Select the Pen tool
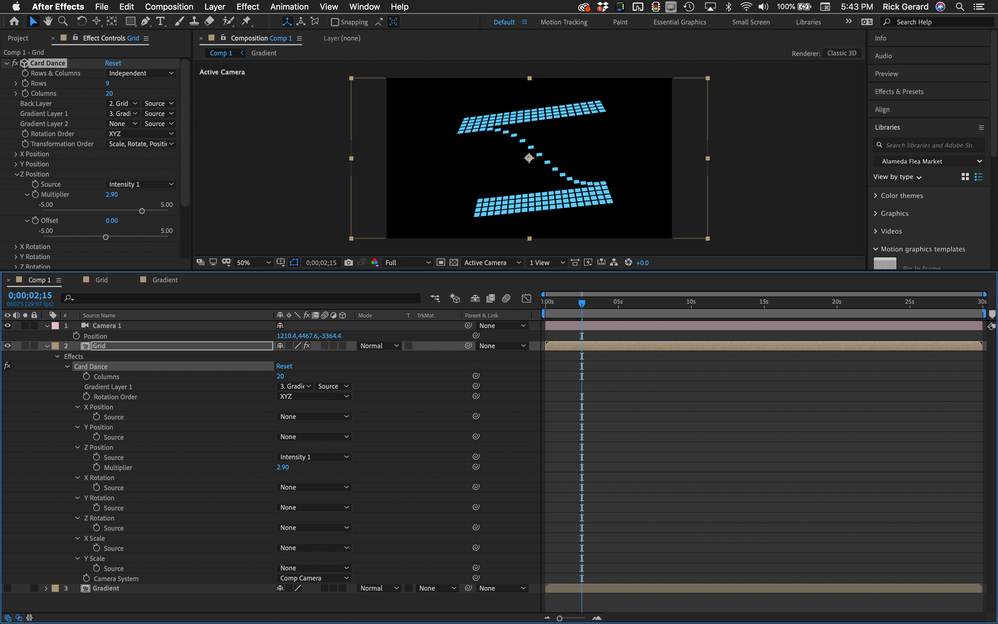This screenshot has height=624, width=998. [145, 21]
